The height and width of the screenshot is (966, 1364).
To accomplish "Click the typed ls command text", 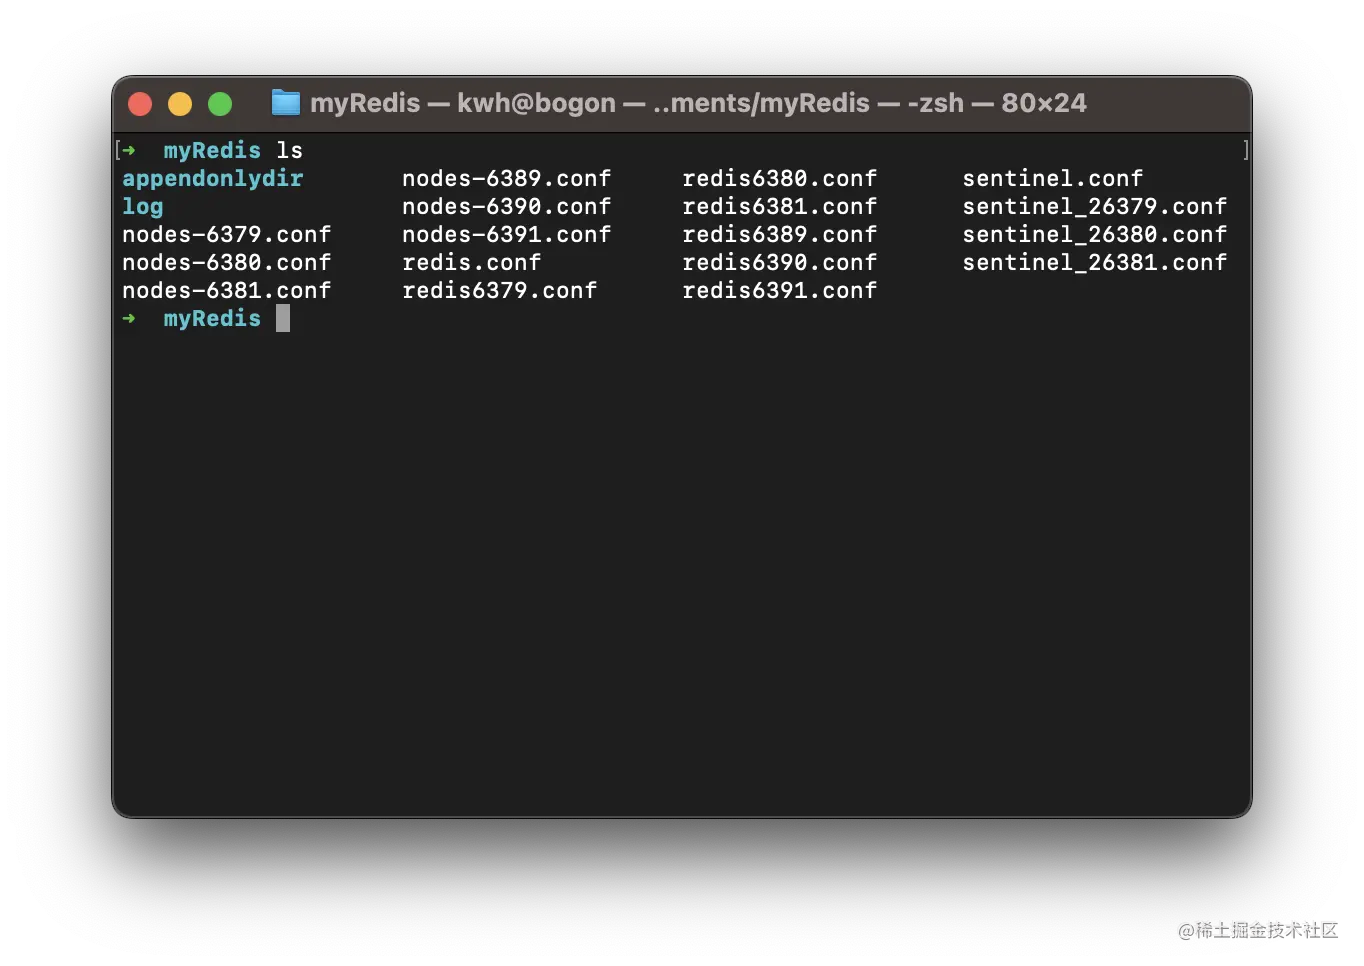I will click(x=289, y=150).
